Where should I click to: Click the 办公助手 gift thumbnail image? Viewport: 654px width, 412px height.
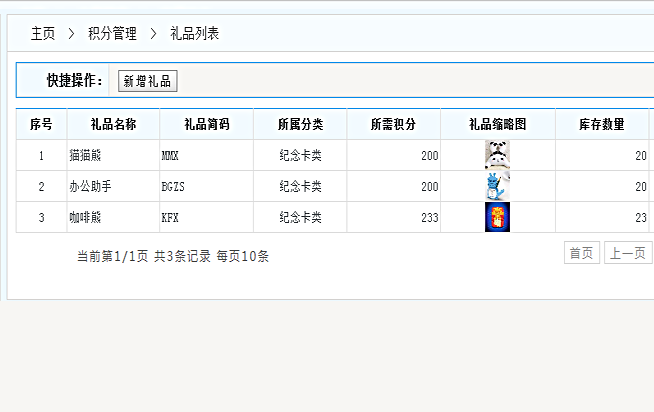tap(497, 186)
